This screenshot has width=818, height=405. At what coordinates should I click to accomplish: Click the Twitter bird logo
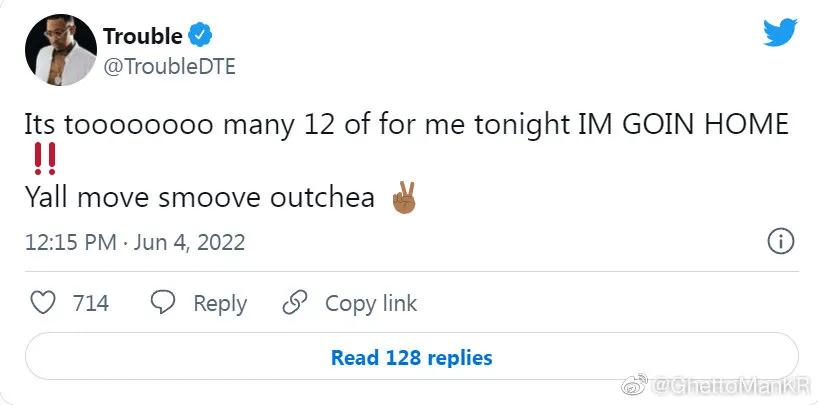pyautogui.click(x=780, y=33)
